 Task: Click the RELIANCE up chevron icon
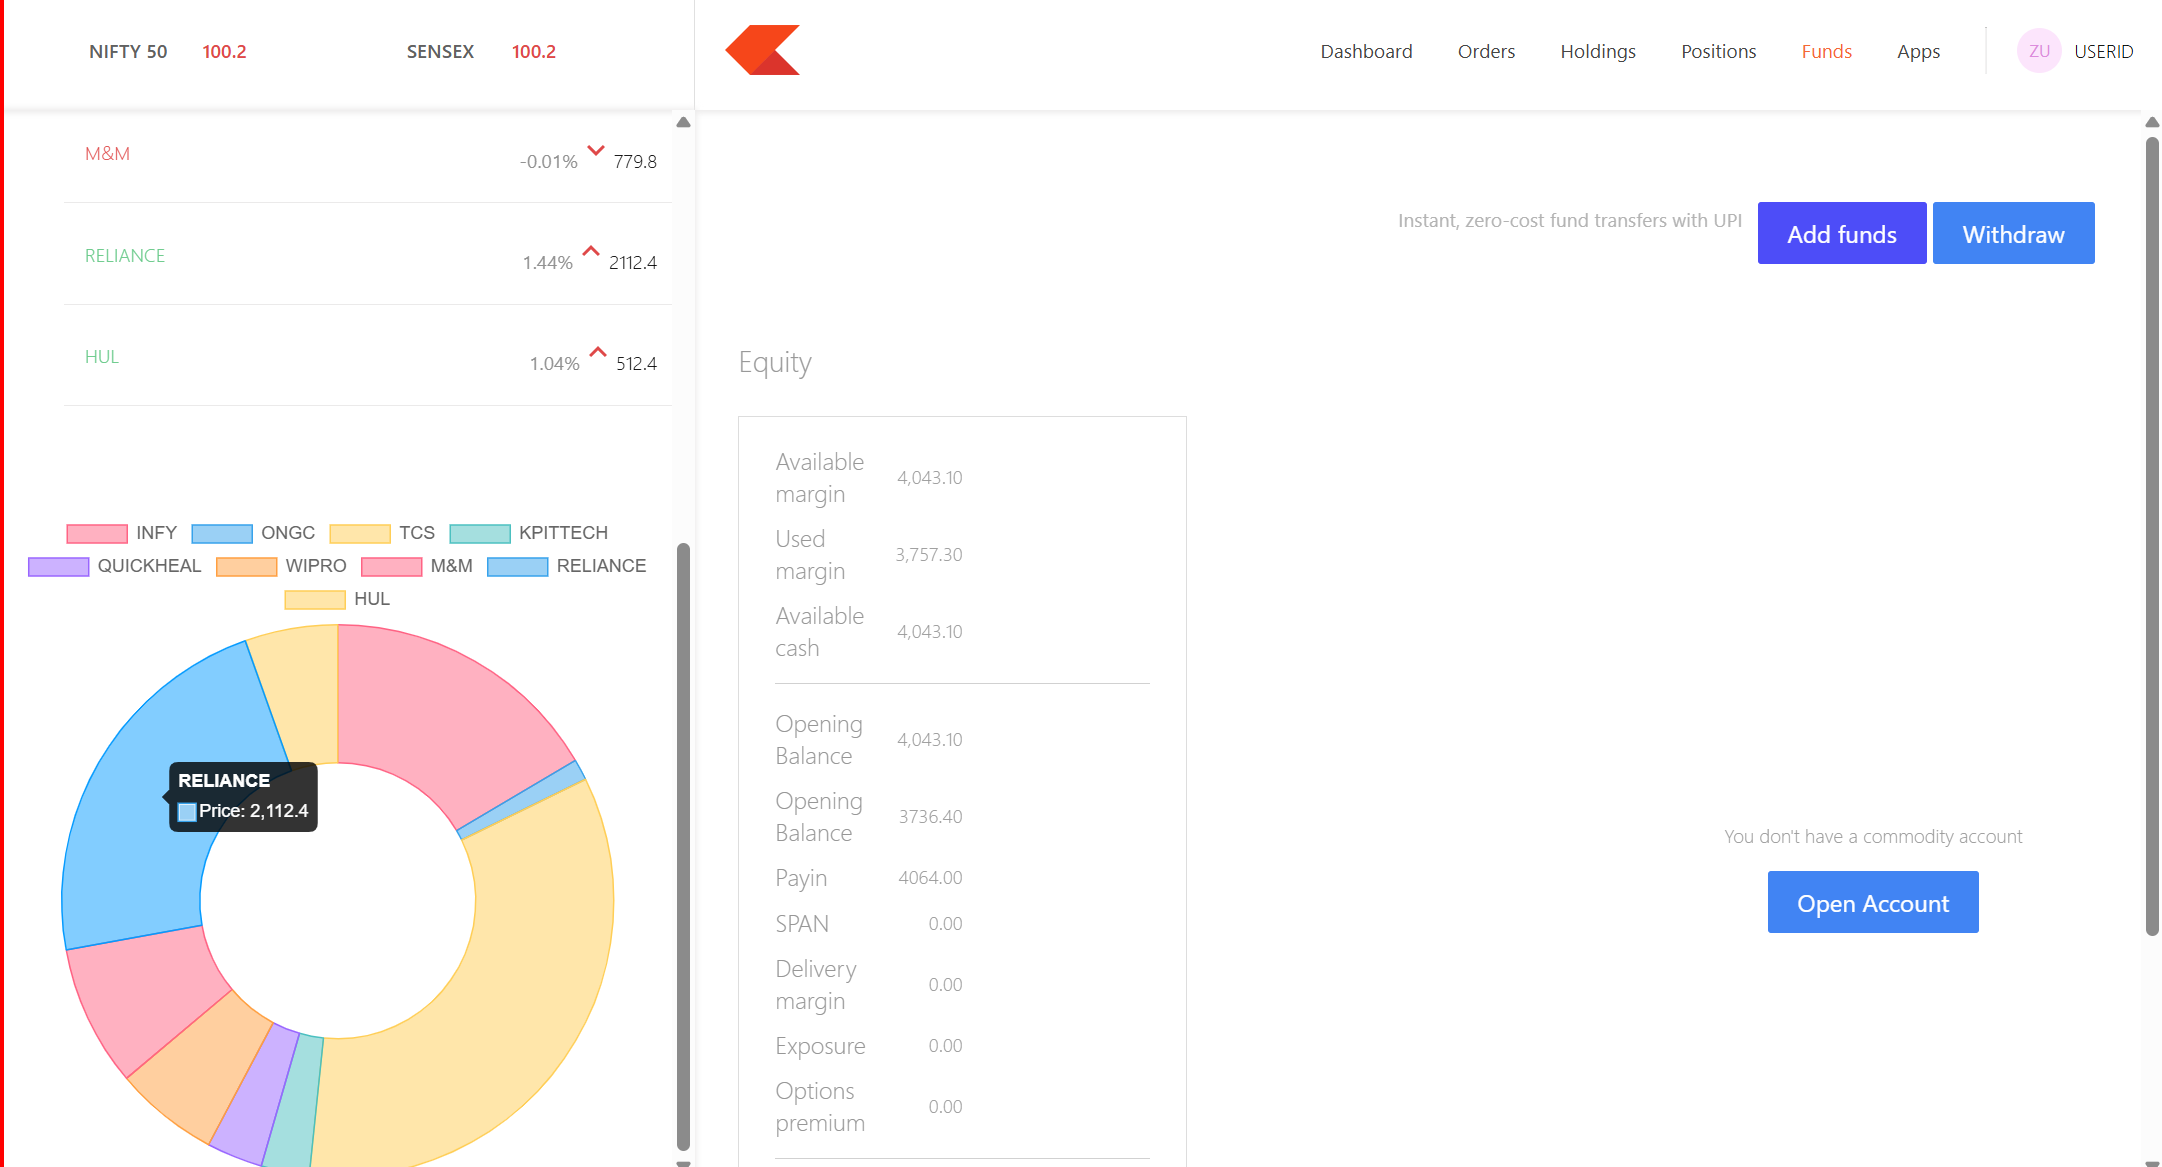coord(591,251)
